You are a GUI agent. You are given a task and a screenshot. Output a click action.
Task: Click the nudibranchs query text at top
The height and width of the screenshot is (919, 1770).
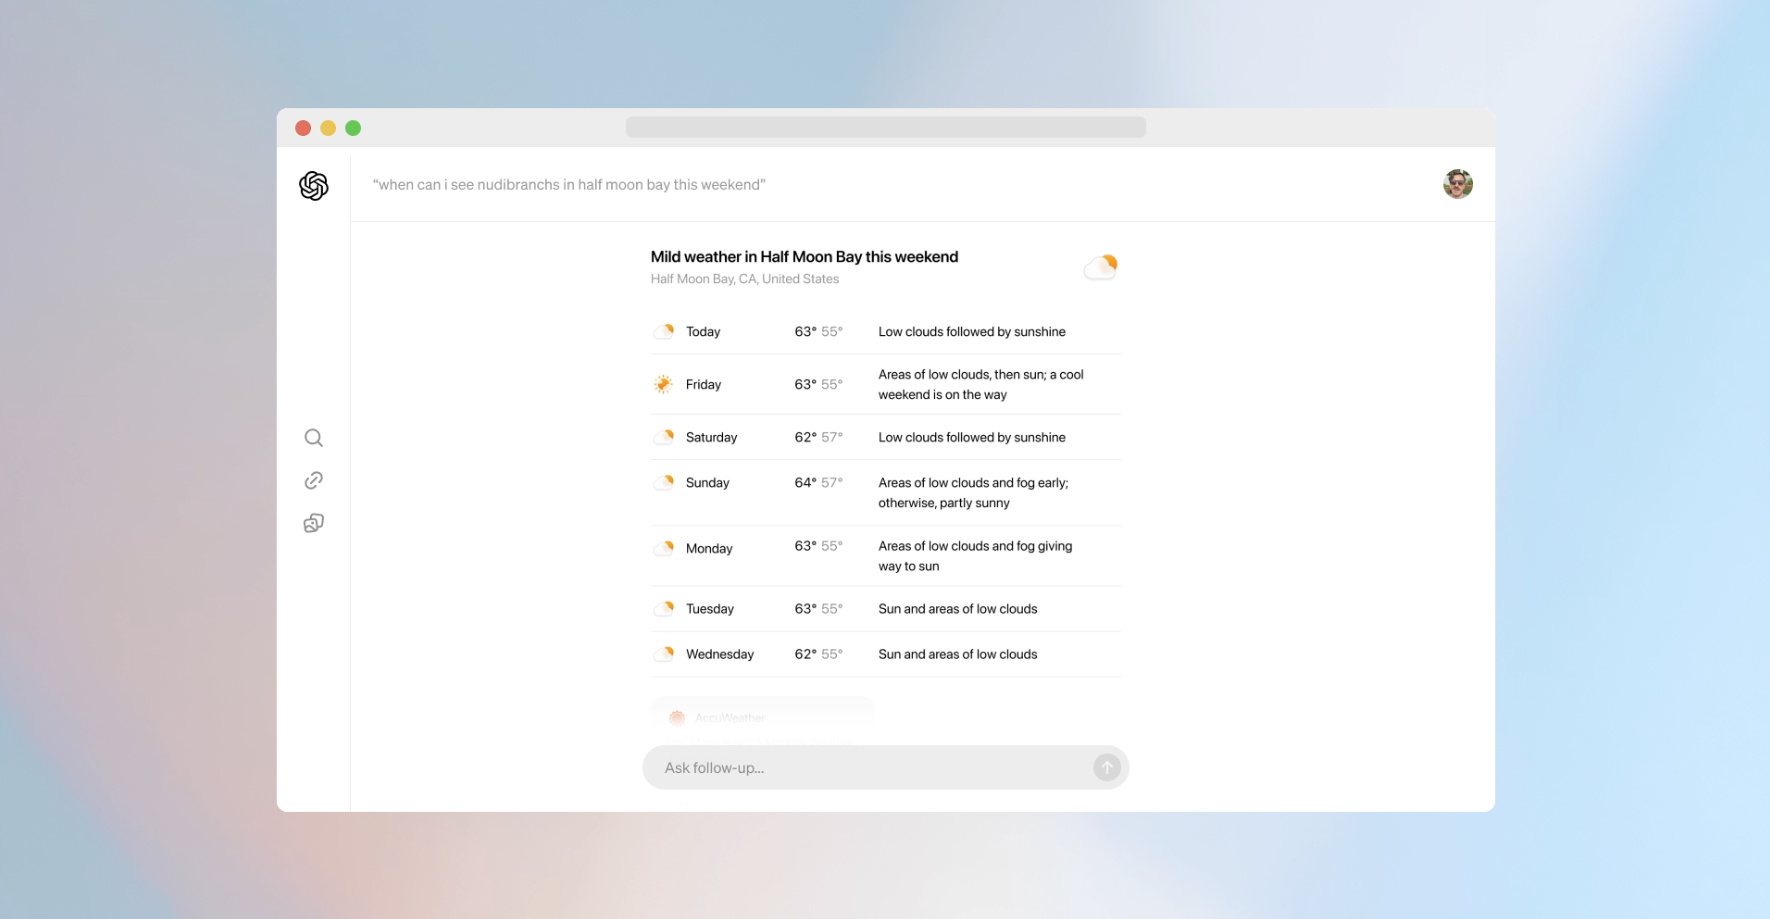coord(569,185)
